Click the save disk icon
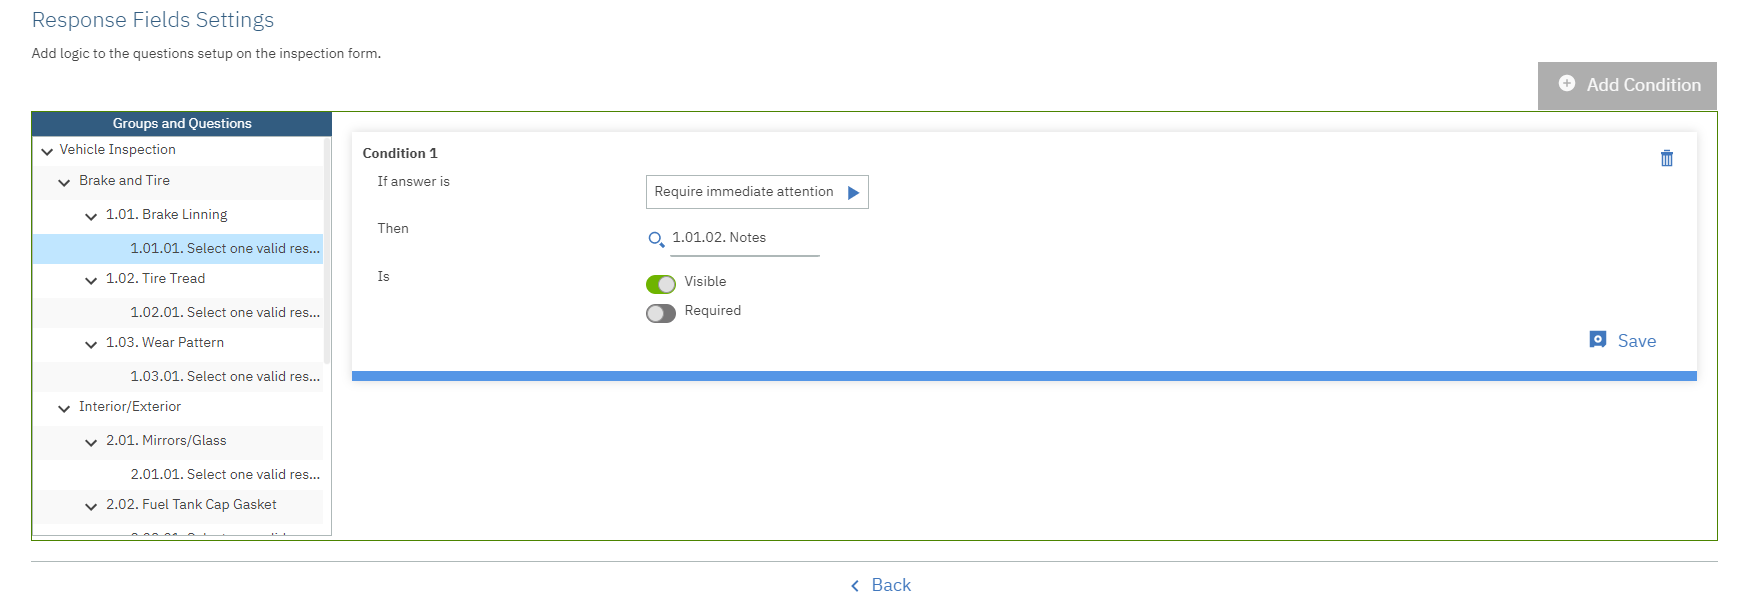The width and height of the screenshot is (1742, 607). click(1598, 340)
